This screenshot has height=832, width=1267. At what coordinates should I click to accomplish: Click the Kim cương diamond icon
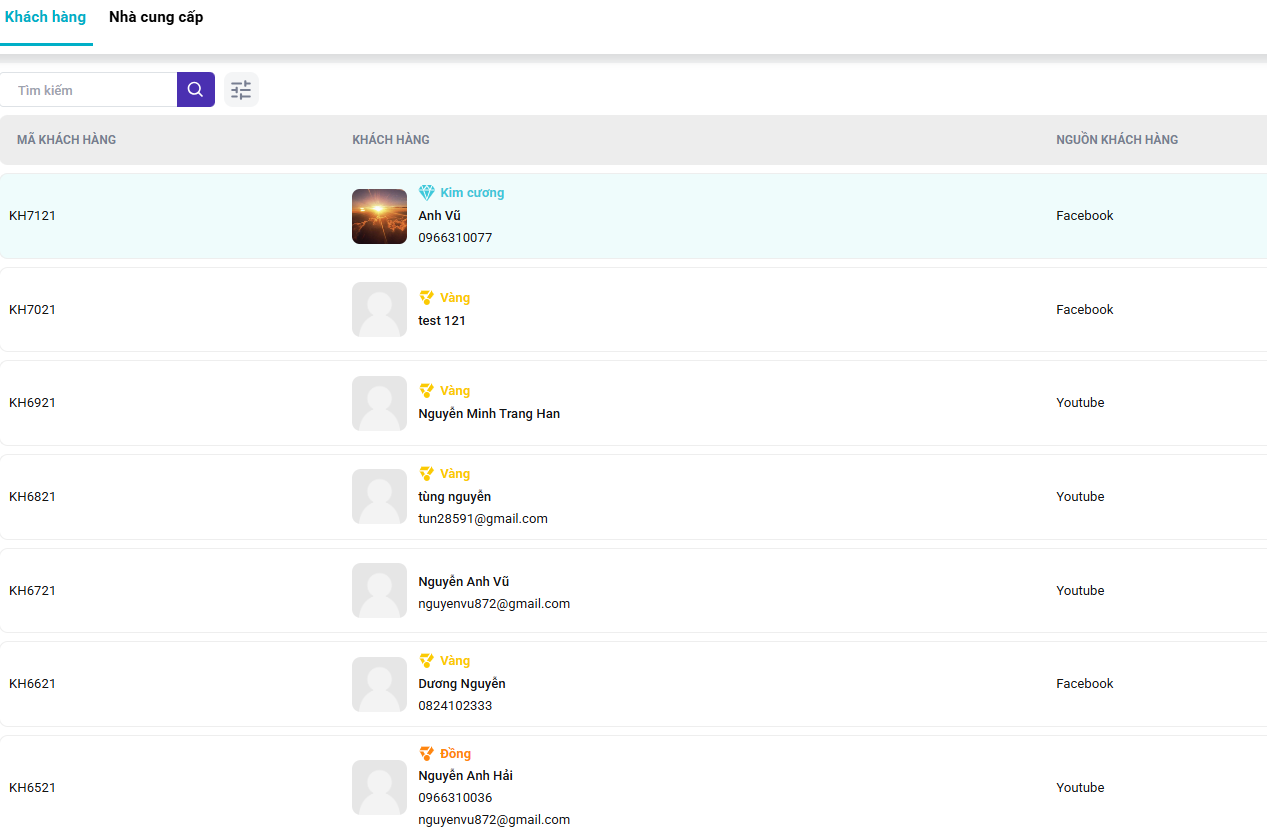(427, 193)
